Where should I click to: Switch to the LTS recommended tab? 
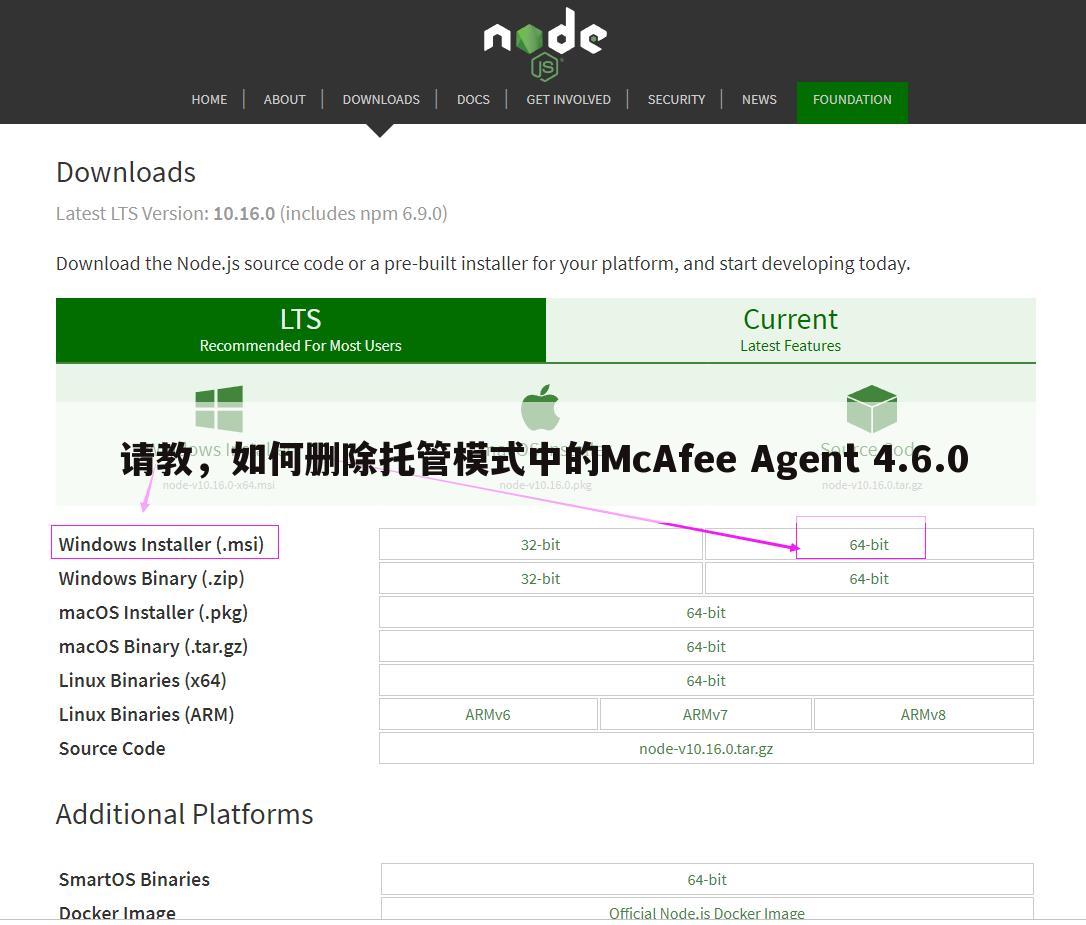coord(300,329)
